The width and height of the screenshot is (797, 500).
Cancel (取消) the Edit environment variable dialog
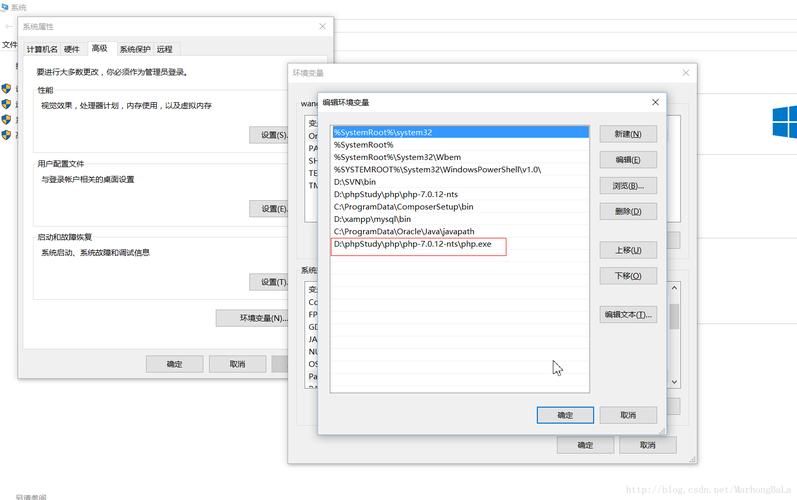click(628, 415)
